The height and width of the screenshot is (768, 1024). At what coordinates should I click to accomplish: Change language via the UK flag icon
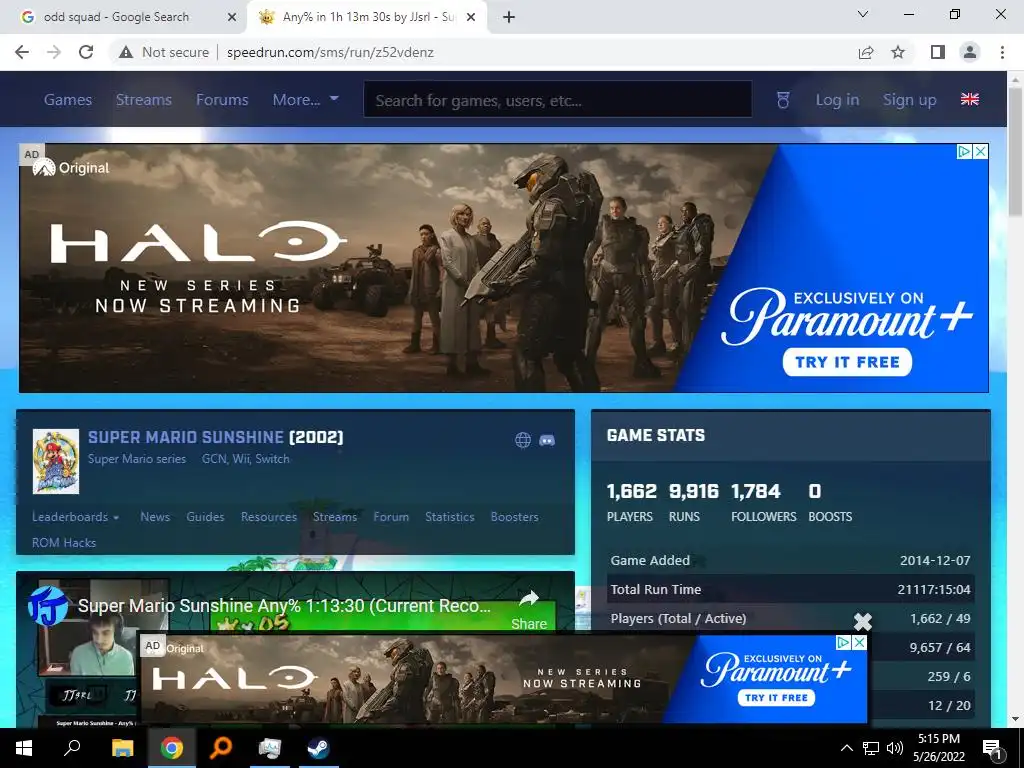[970, 99]
